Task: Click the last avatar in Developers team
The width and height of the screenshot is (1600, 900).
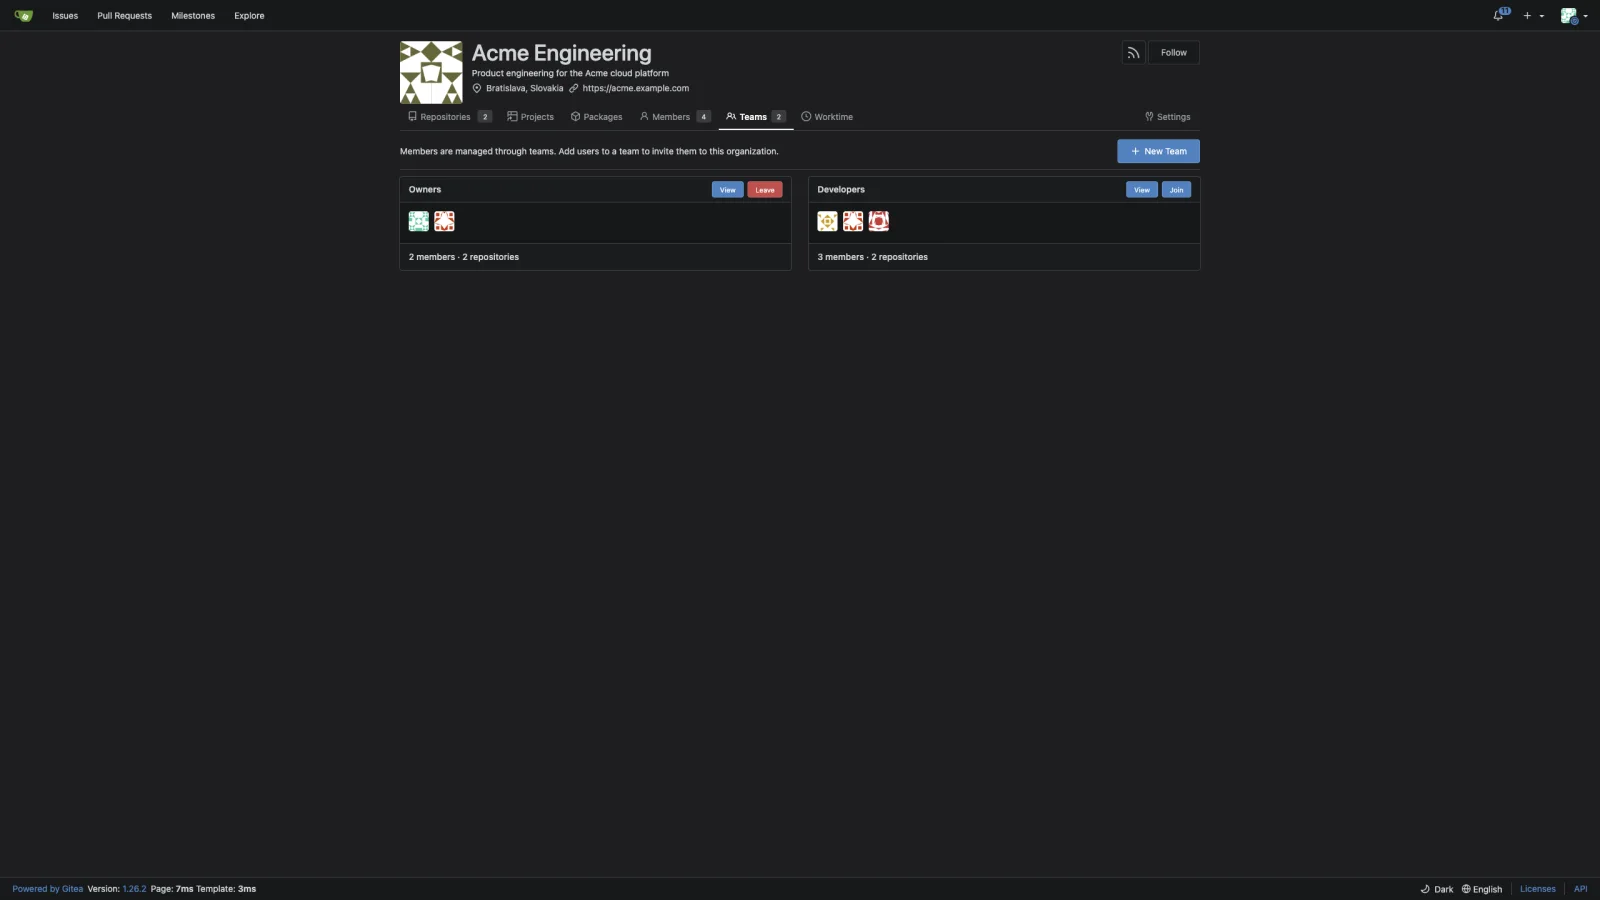Action: 878,221
